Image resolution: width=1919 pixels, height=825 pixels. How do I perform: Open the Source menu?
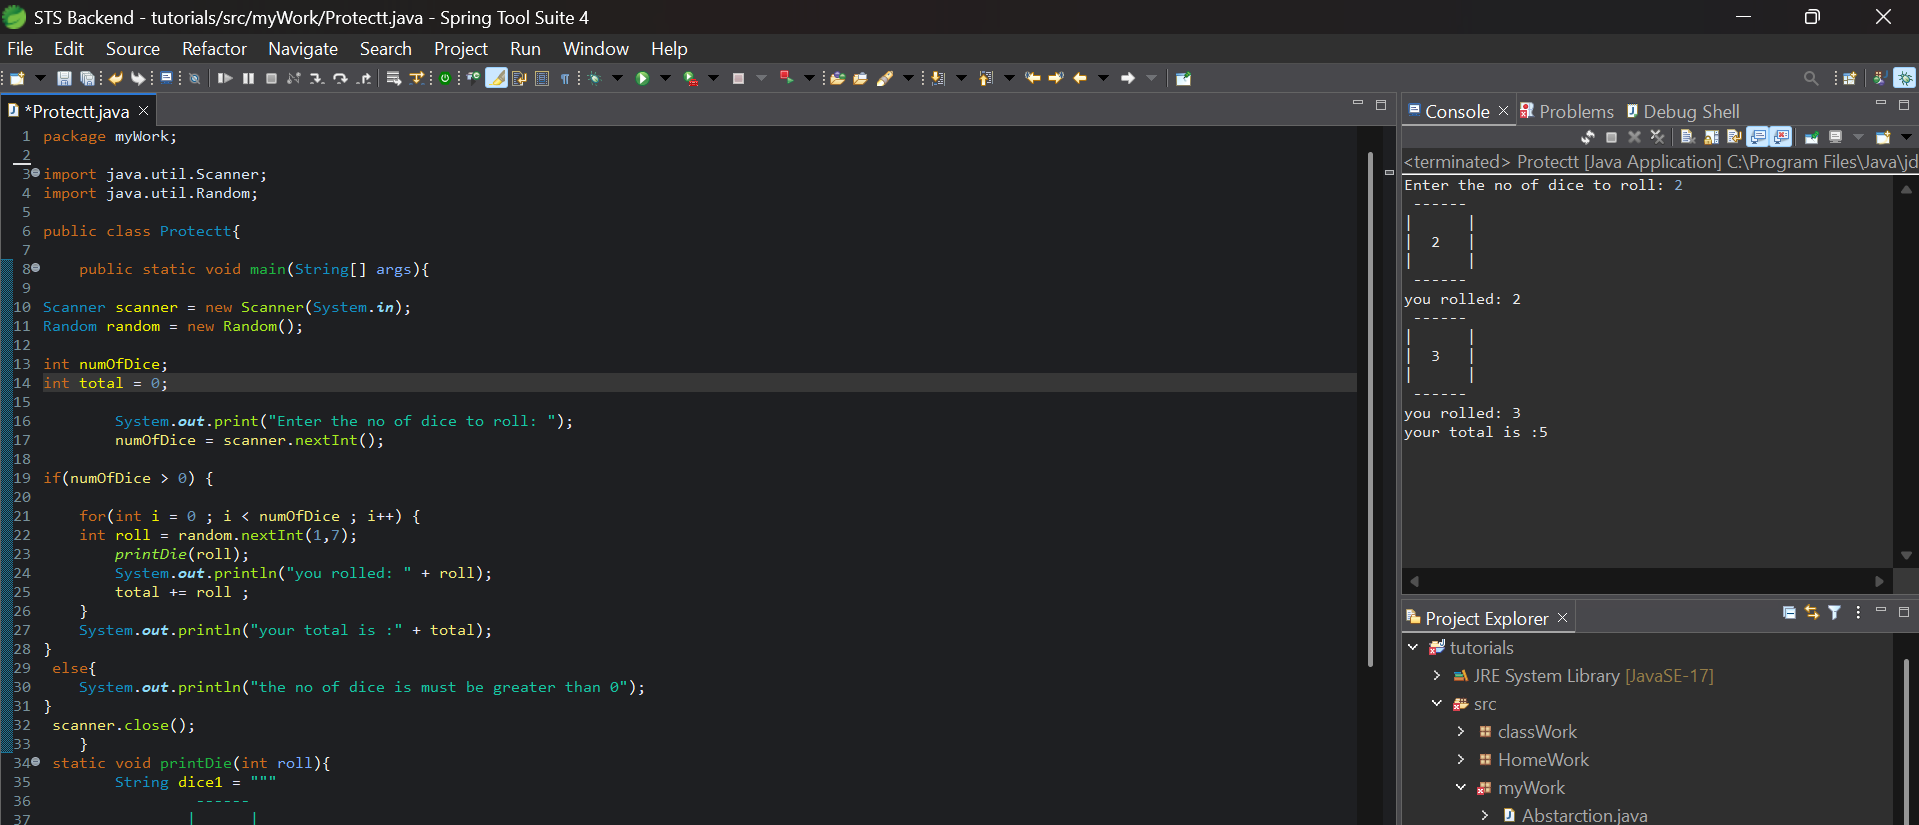point(133,48)
